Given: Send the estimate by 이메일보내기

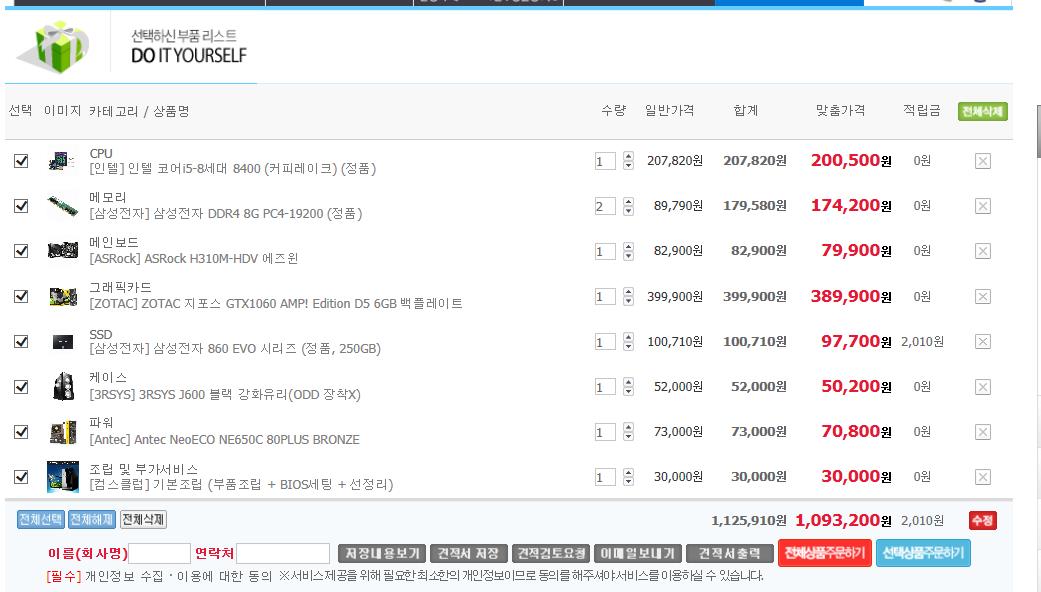Looking at the screenshot, I should tap(638, 554).
